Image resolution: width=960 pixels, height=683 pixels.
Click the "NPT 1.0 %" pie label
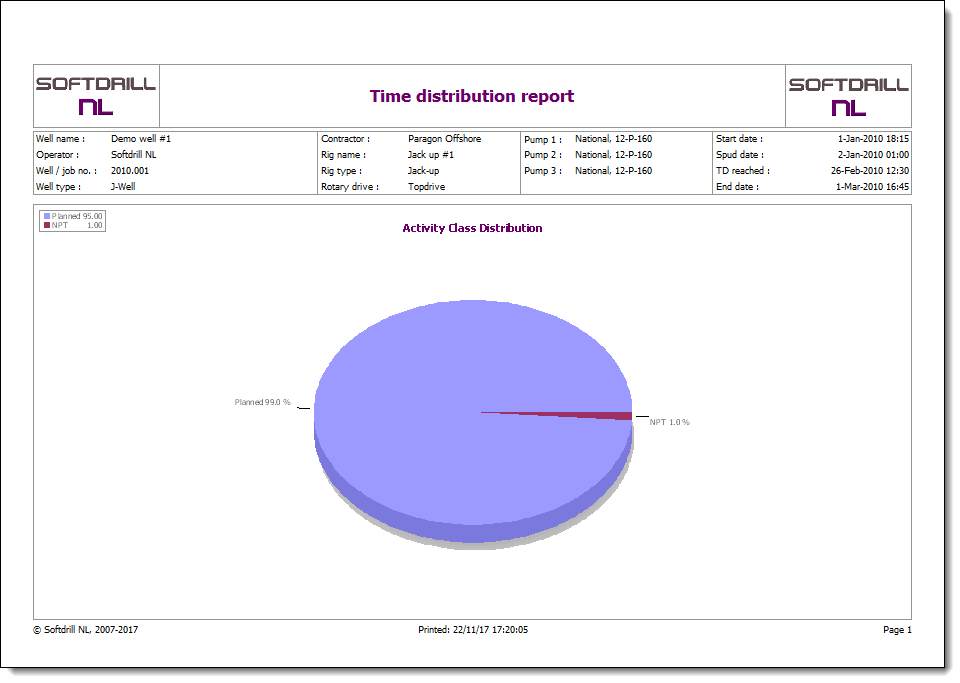click(669, 422)
